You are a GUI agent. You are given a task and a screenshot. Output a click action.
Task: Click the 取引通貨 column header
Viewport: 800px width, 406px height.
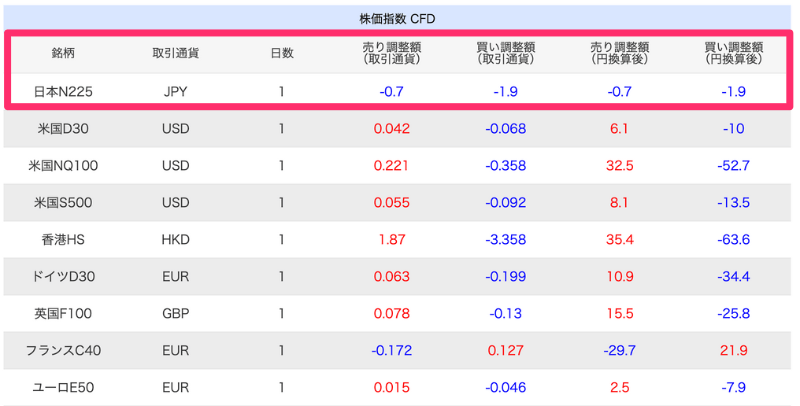tap(175, 54)
